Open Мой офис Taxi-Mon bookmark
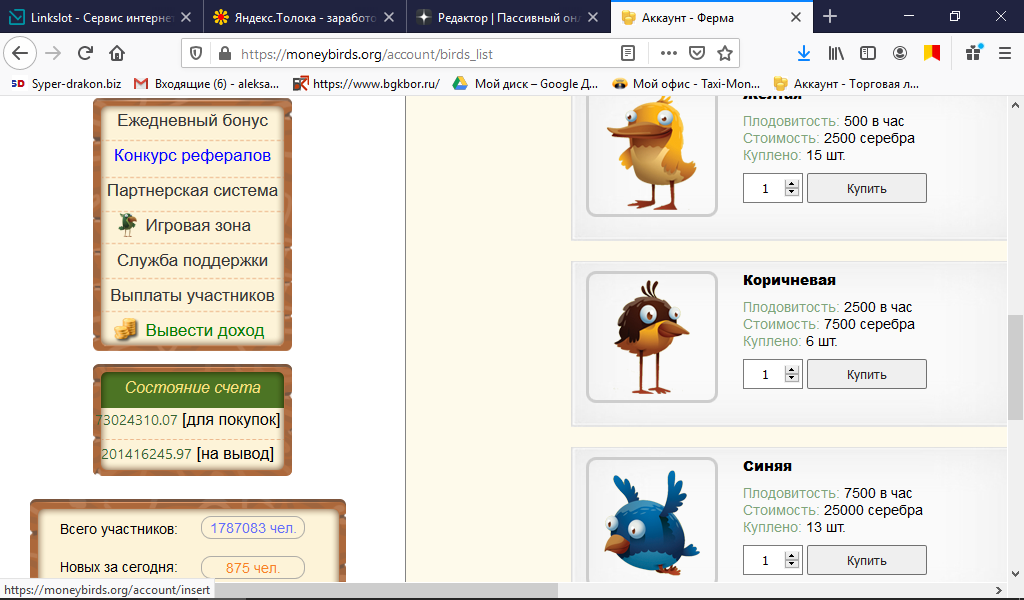 pyautogui.click(x=686, y=84)
